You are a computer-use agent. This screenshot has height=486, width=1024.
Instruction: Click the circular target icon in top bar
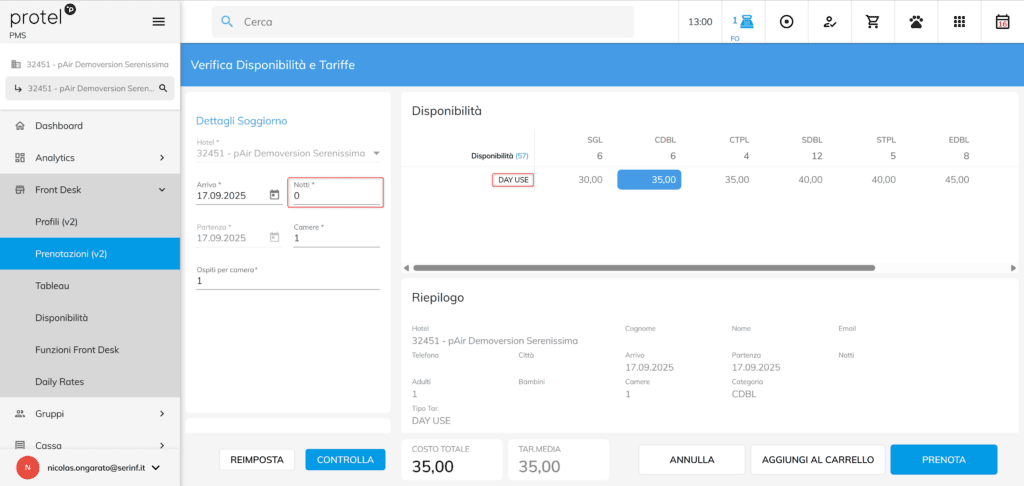pyautogui.click(x=786, y=22)
